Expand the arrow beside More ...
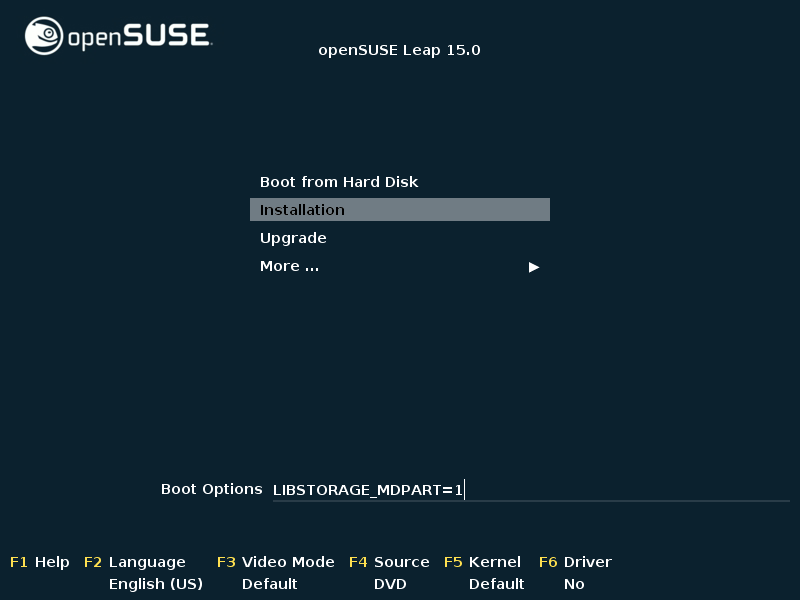 coord(534,267)
